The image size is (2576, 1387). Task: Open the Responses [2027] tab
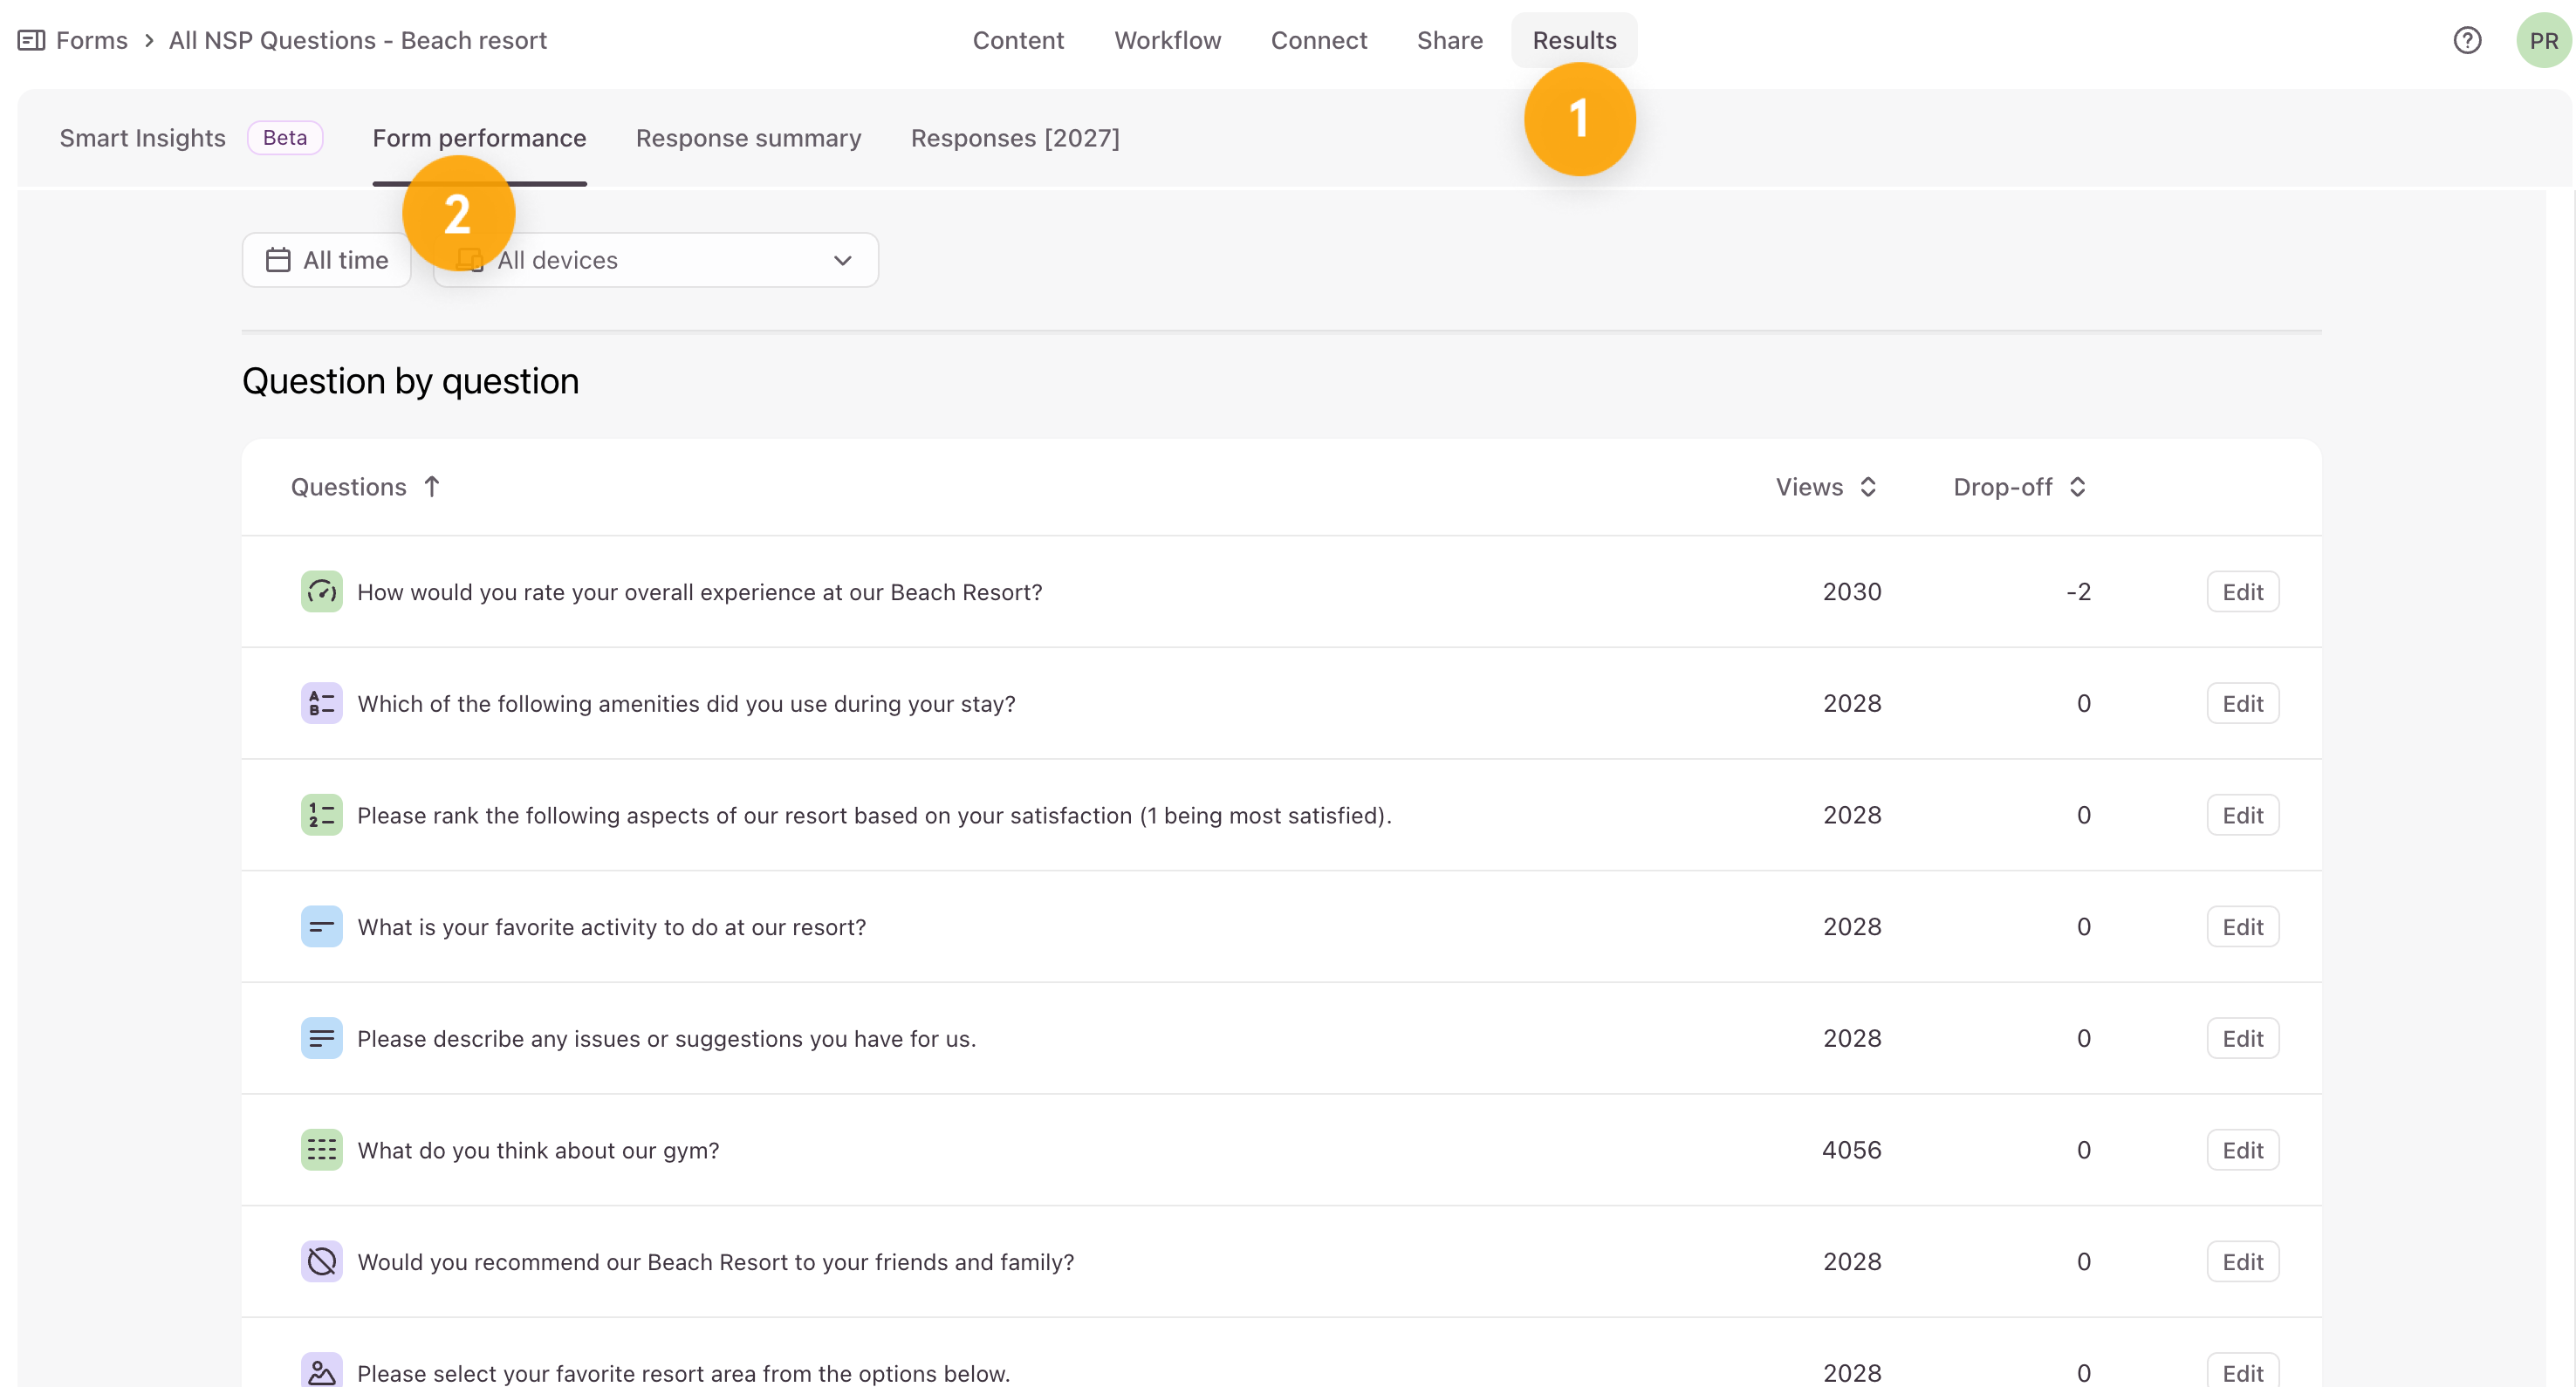1015,138
